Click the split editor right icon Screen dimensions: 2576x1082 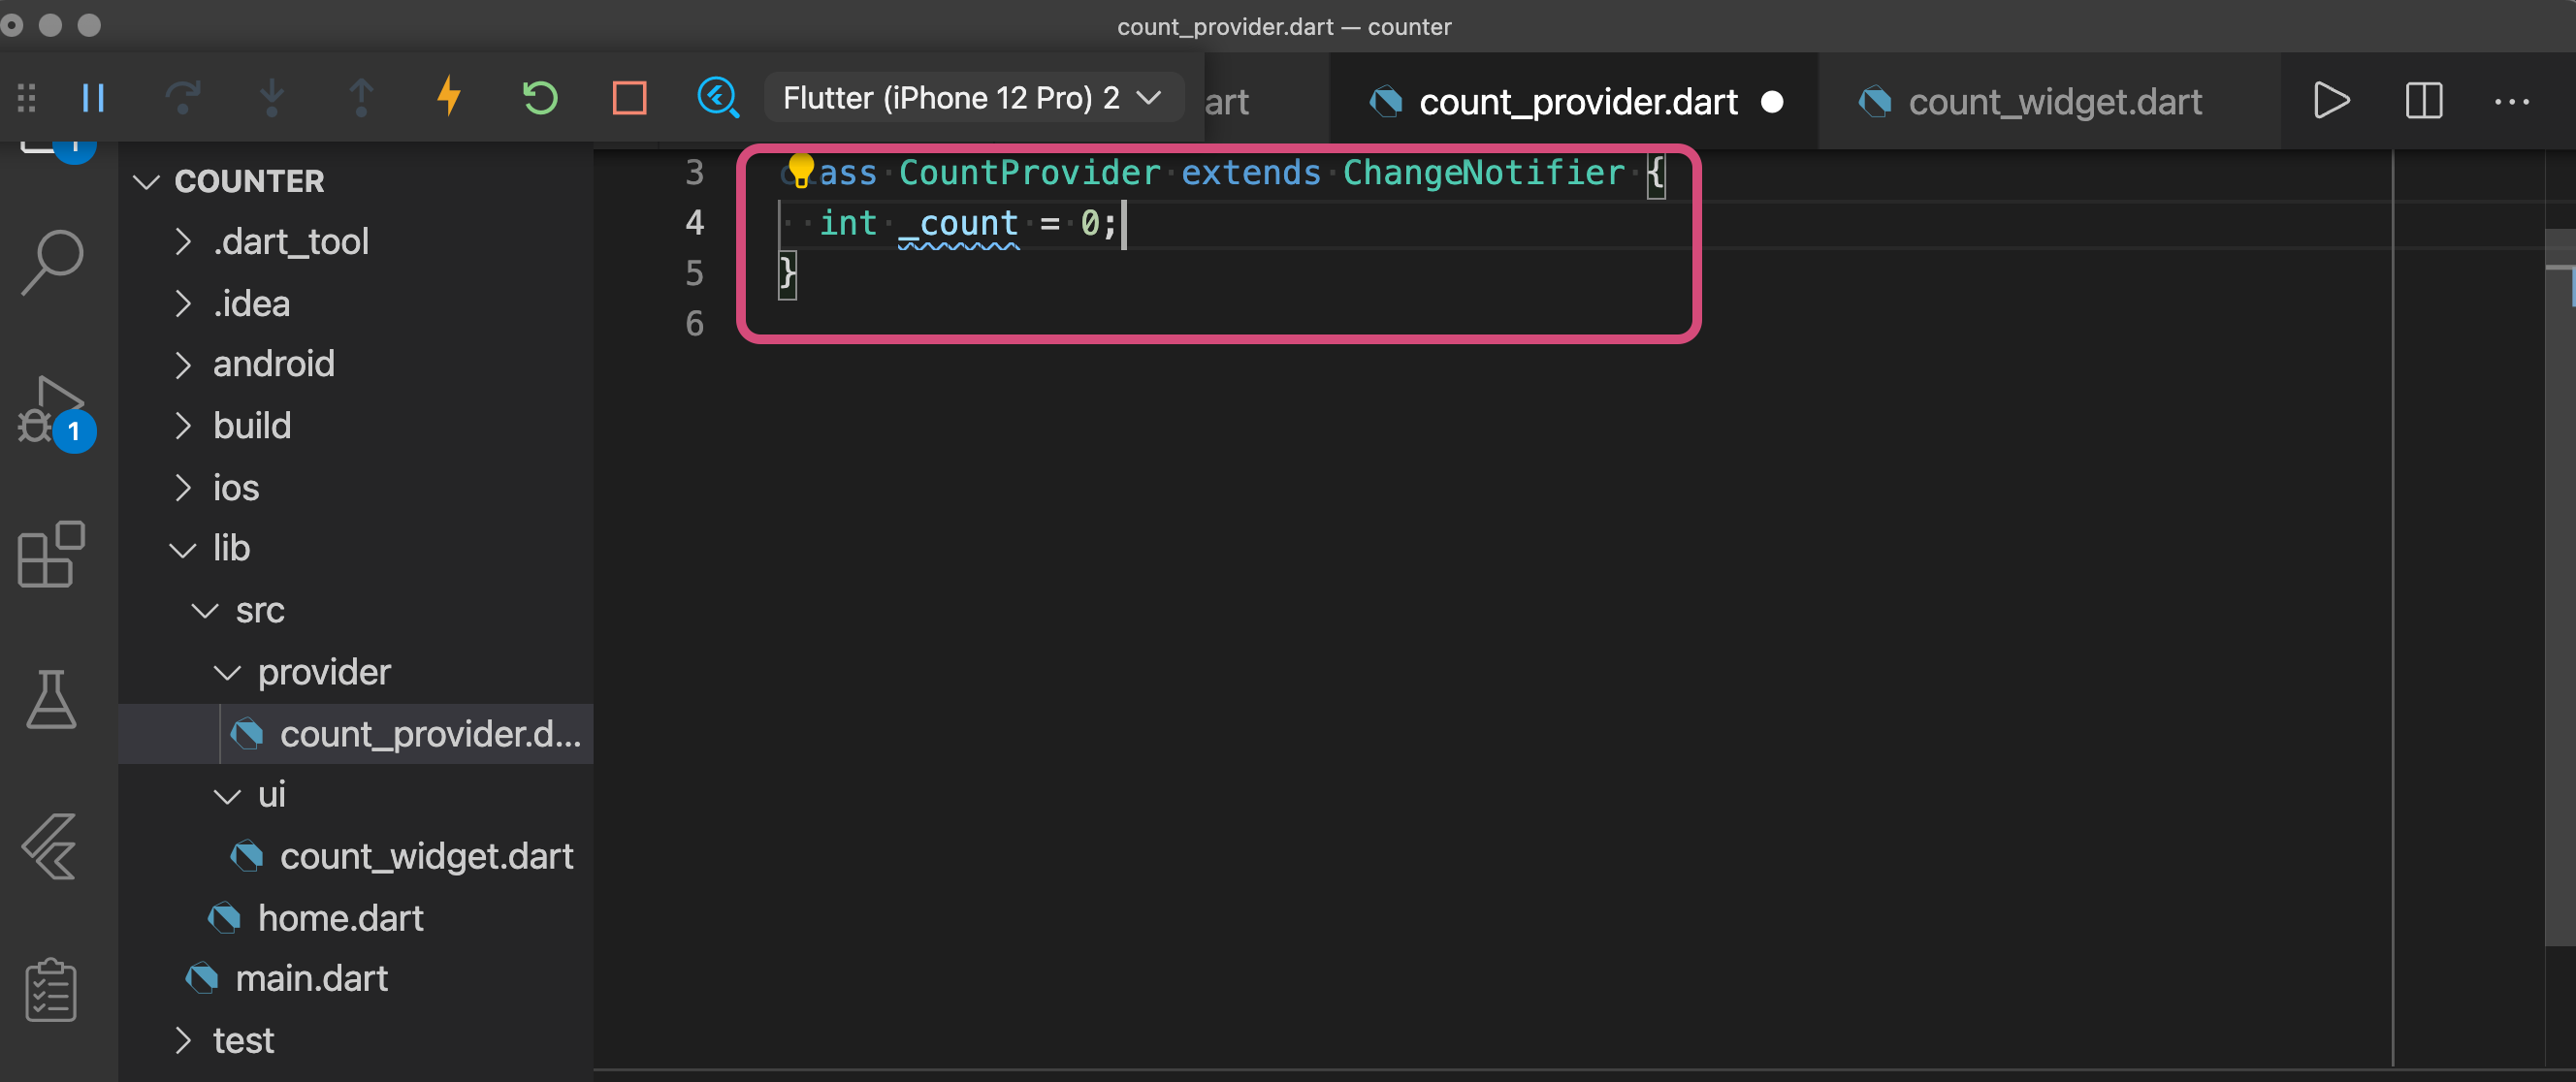click(x=2423, y=101)
